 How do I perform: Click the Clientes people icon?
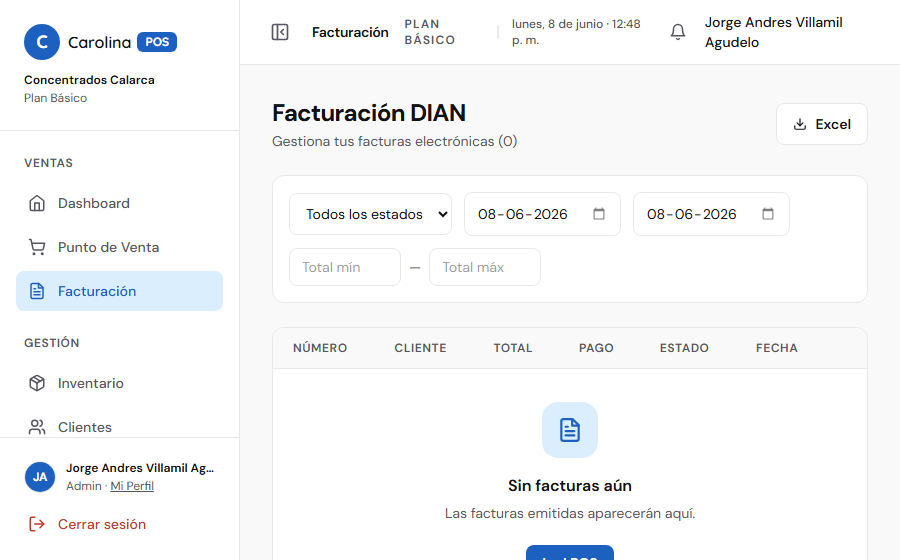click(x=37, y=427)
